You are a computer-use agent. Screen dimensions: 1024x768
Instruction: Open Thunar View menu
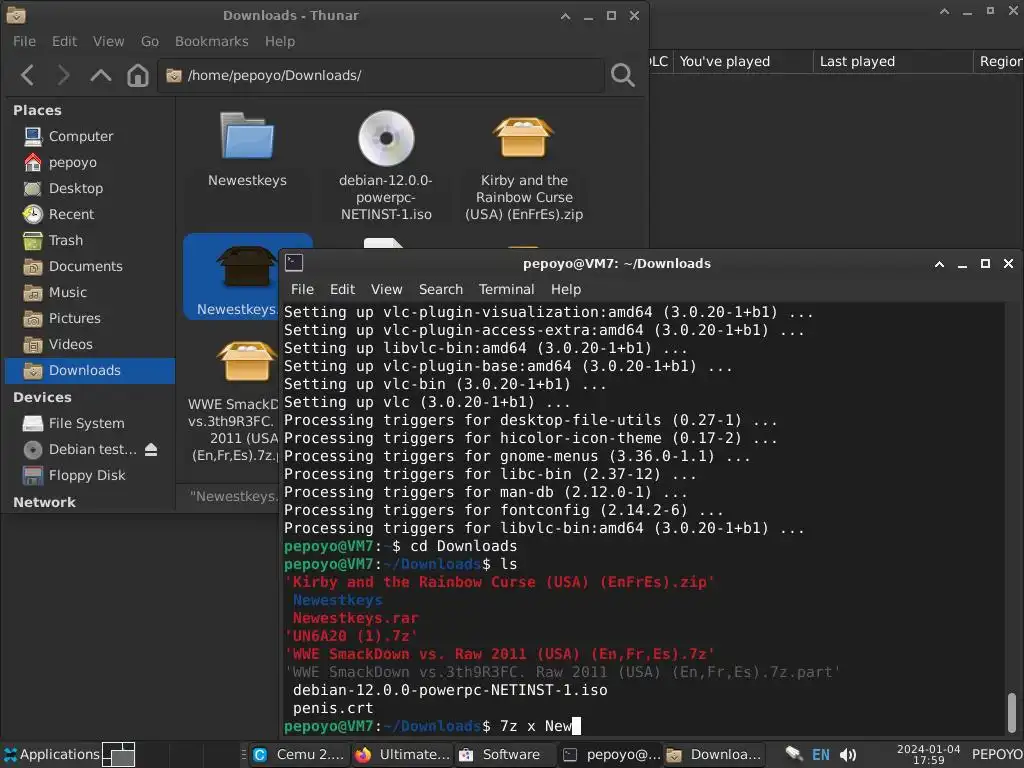(x=108, y=41)
